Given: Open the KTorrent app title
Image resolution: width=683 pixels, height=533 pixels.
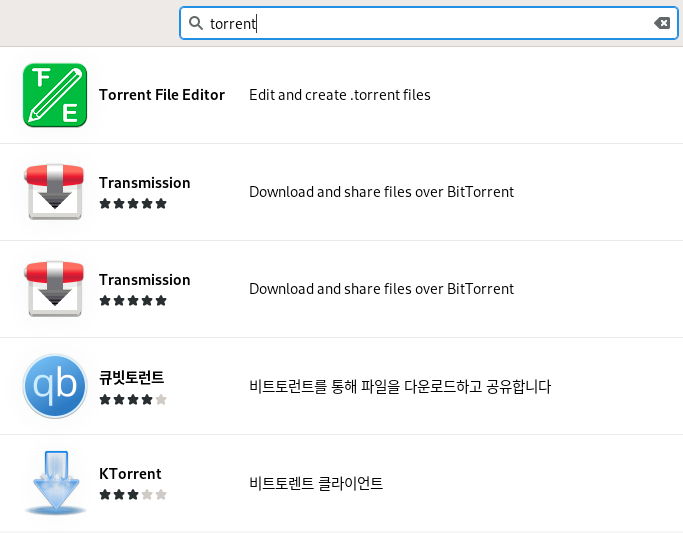Looking at the screenshot, I should [x=130, y=474].
